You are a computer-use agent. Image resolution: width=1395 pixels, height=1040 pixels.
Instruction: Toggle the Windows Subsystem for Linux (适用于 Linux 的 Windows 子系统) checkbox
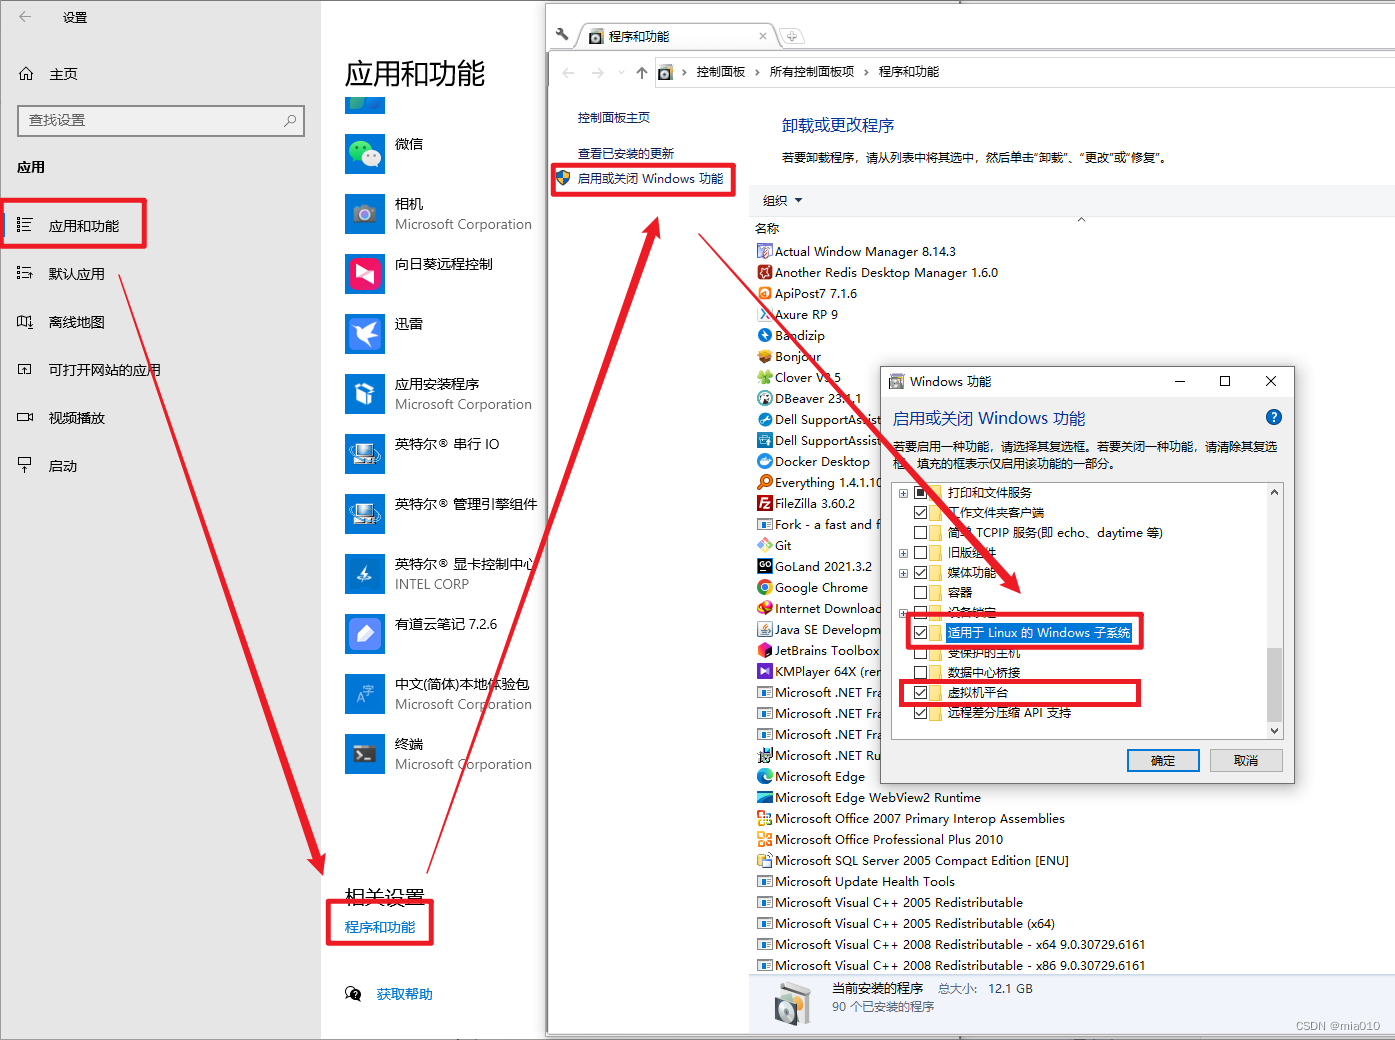[921, 632]
